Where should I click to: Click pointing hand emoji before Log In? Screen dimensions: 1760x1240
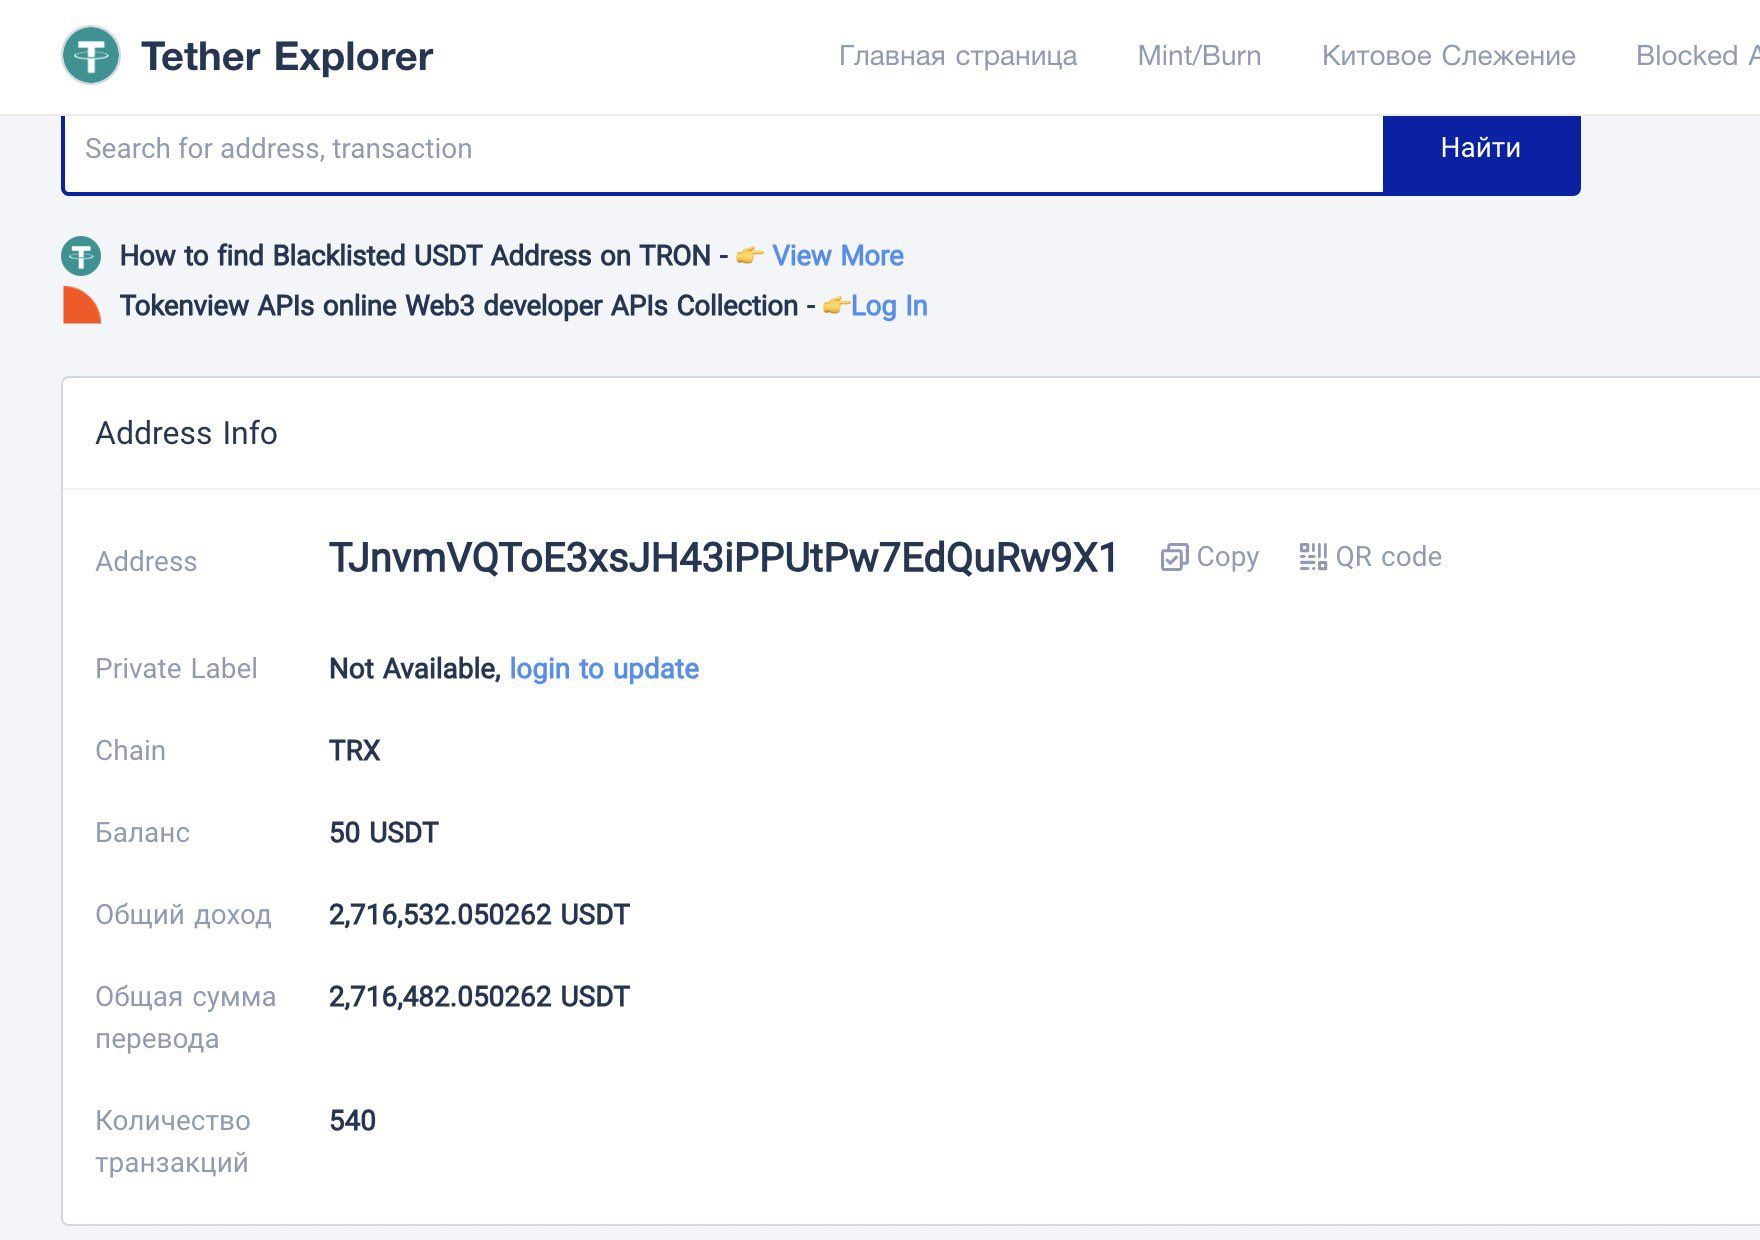(x=836, y=306)
